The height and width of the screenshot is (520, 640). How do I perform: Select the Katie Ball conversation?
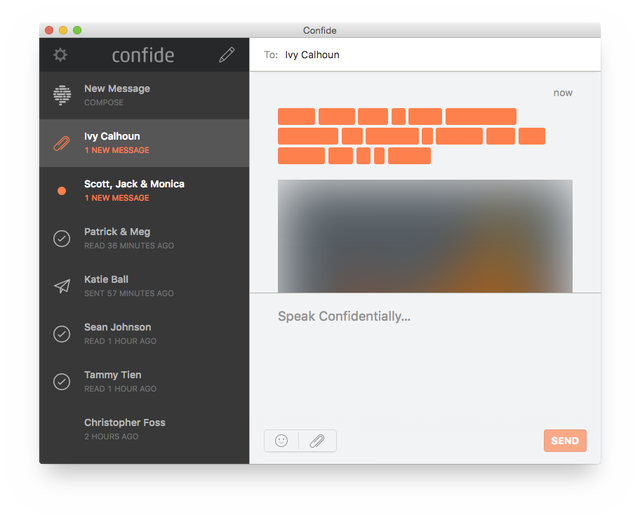(x=144, y=286)
